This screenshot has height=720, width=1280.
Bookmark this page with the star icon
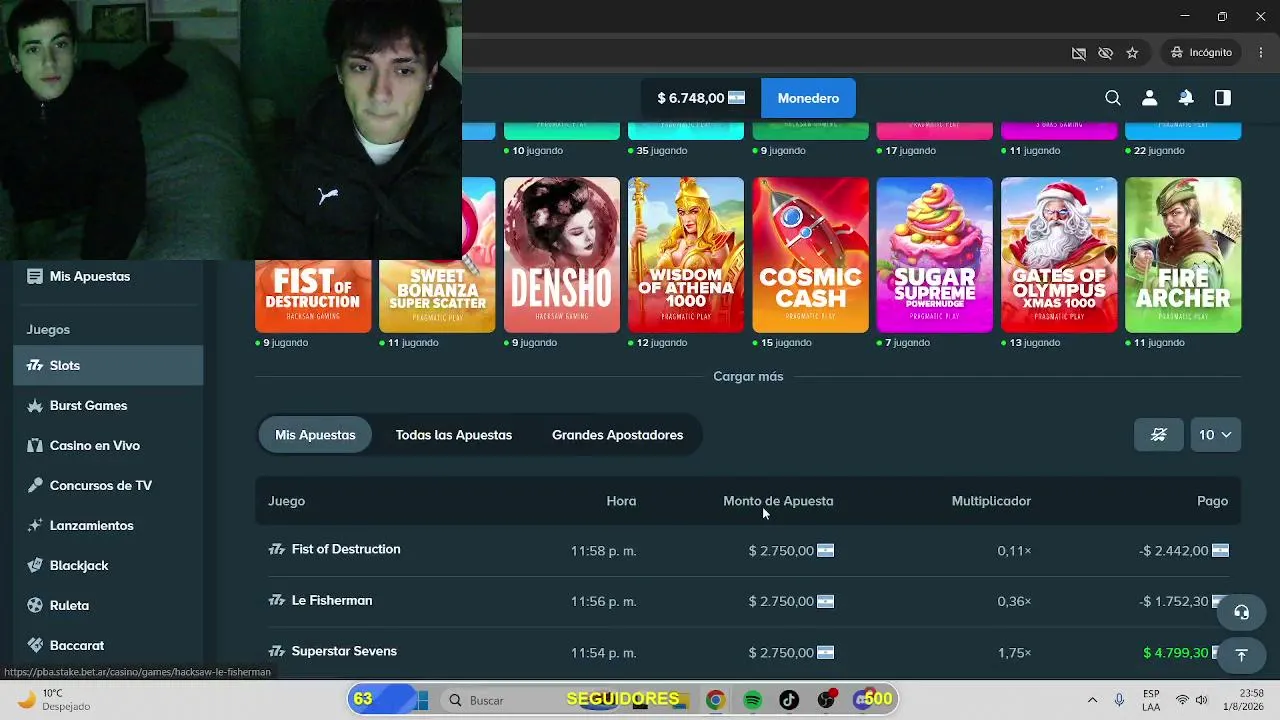coord(1132,53)
